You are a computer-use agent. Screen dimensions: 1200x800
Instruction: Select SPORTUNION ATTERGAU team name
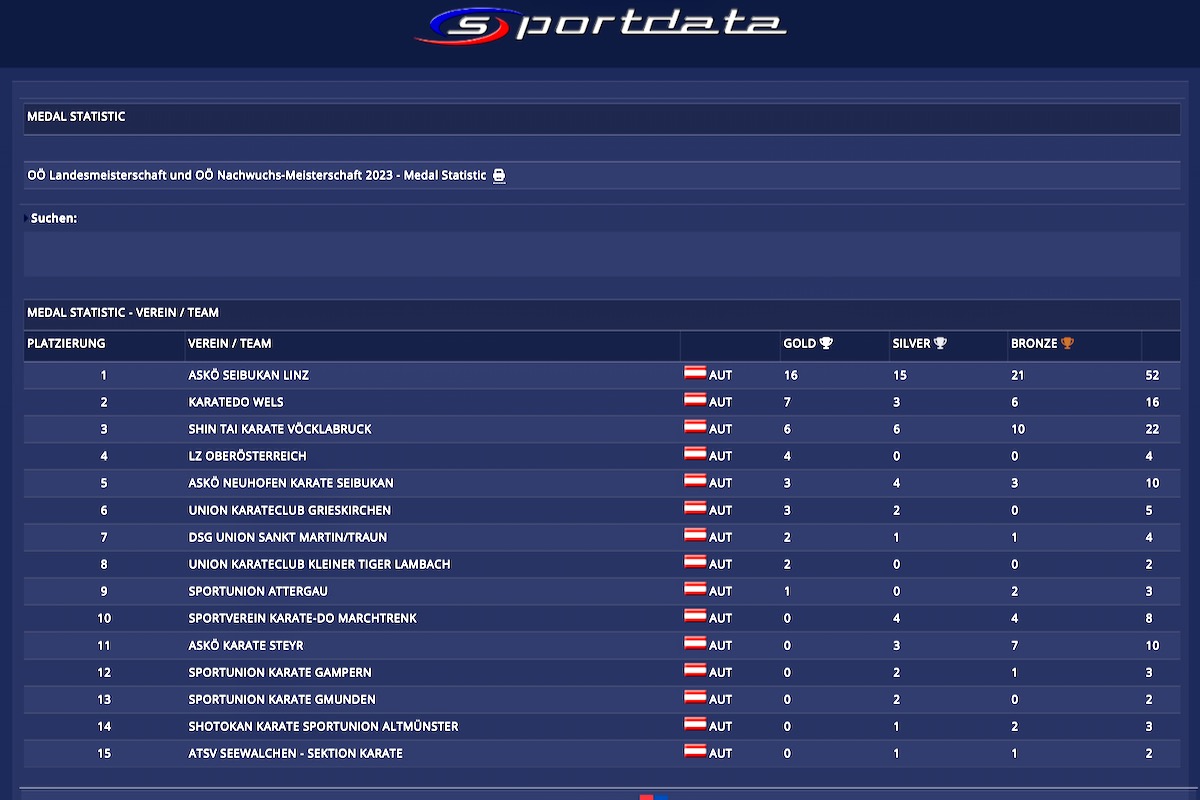click(258, 592)
